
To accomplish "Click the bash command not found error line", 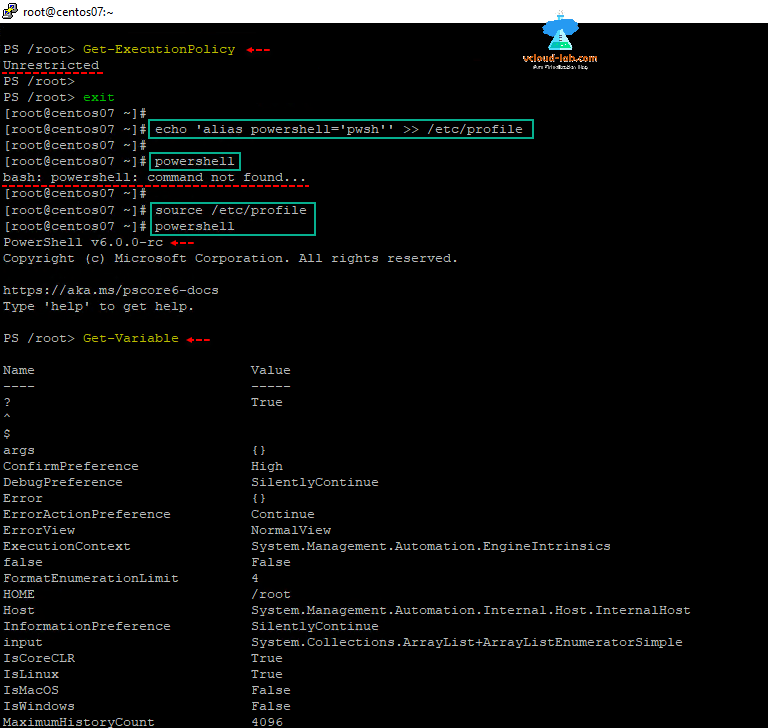I will tap(154, 177).
